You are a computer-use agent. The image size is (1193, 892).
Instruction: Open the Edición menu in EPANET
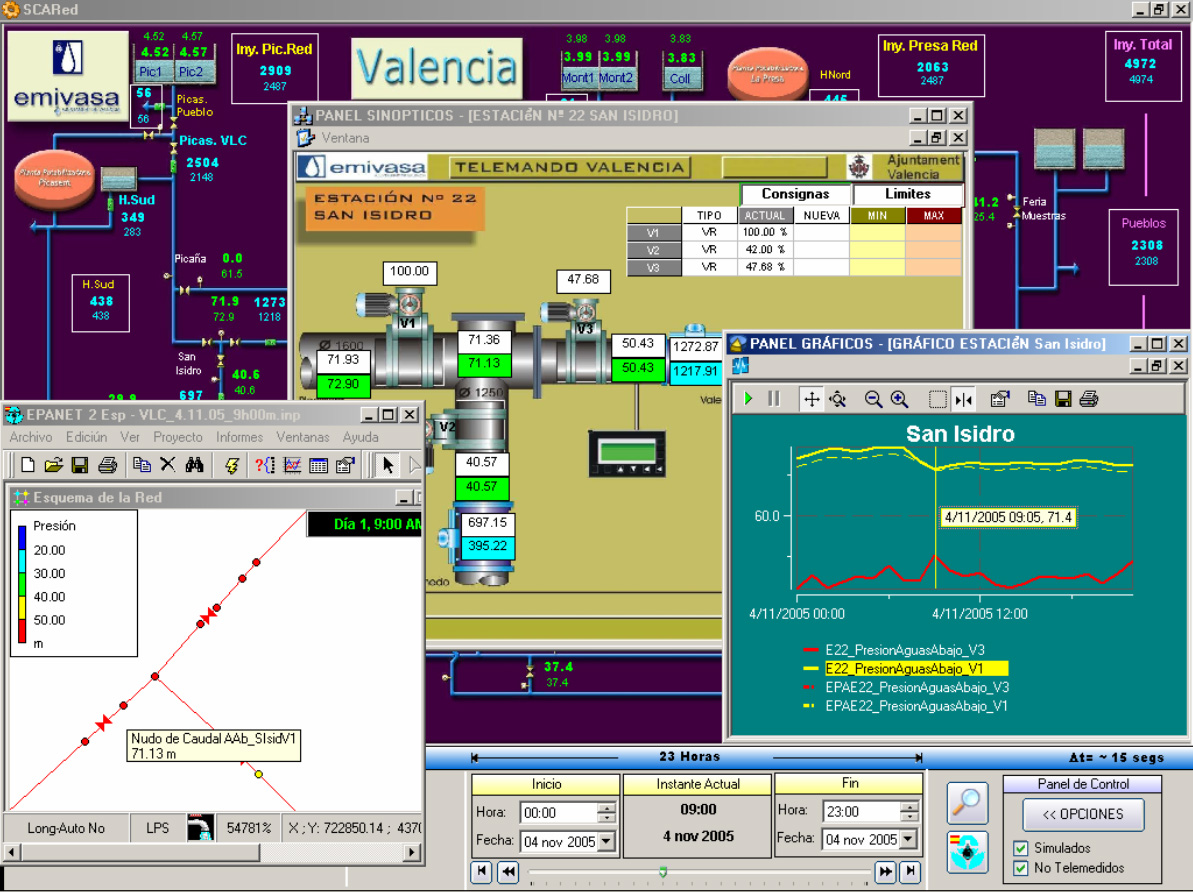[86, 437]
